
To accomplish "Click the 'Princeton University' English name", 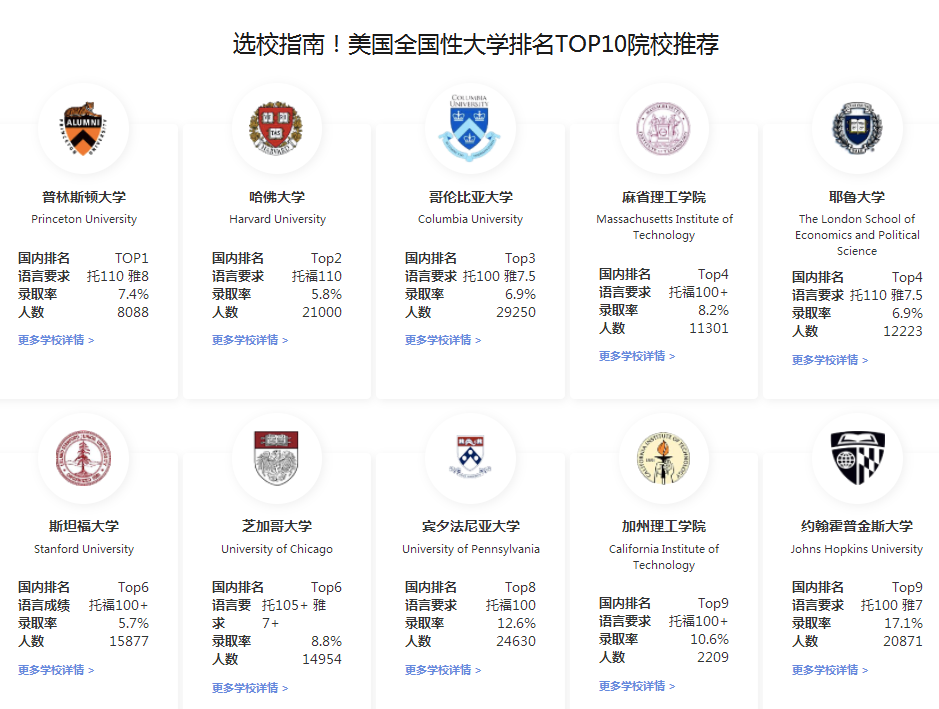I will [x=84, y=219].
